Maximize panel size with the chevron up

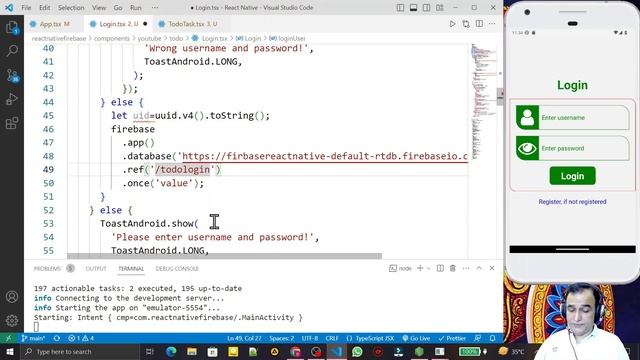point(479,268)
